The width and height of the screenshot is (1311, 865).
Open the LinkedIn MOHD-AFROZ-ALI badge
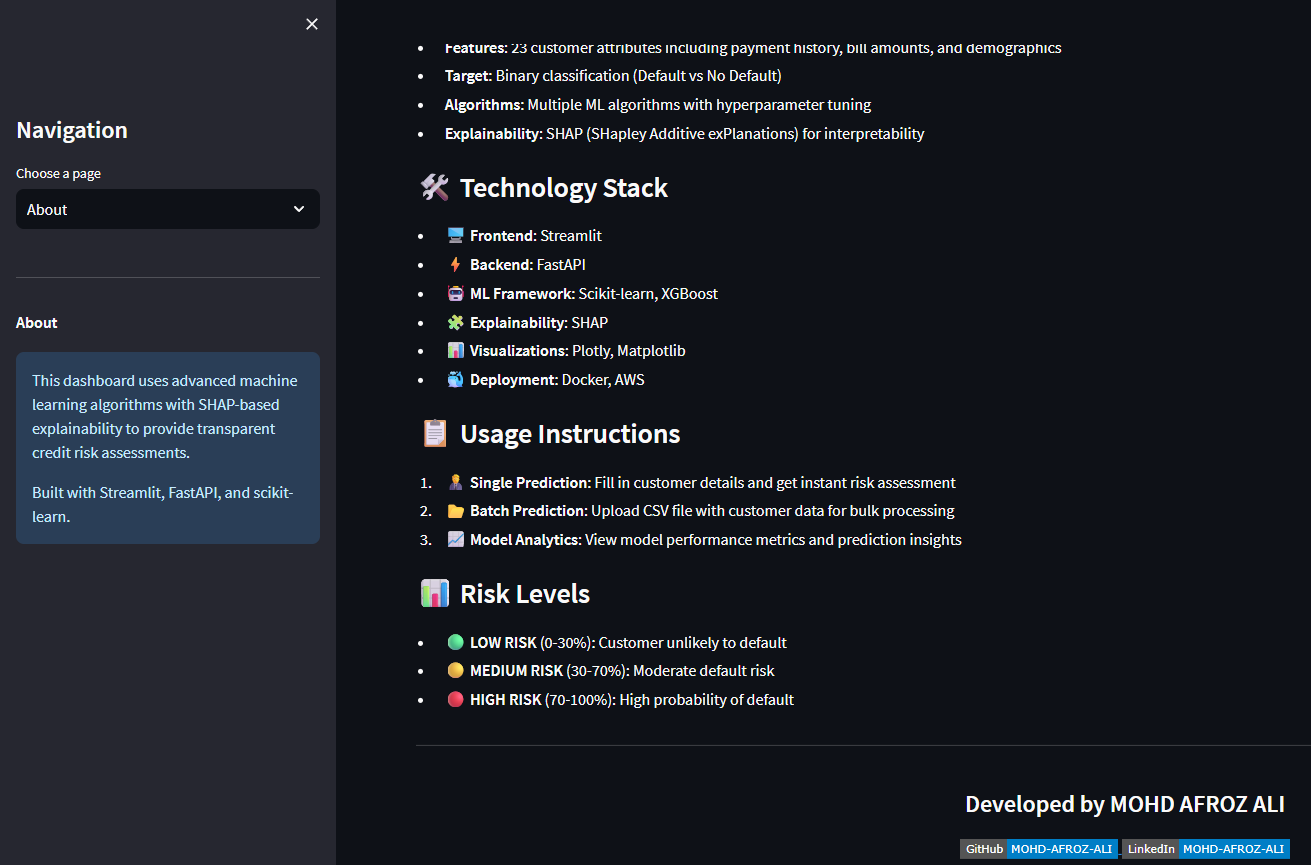[x=1205, y=849]
